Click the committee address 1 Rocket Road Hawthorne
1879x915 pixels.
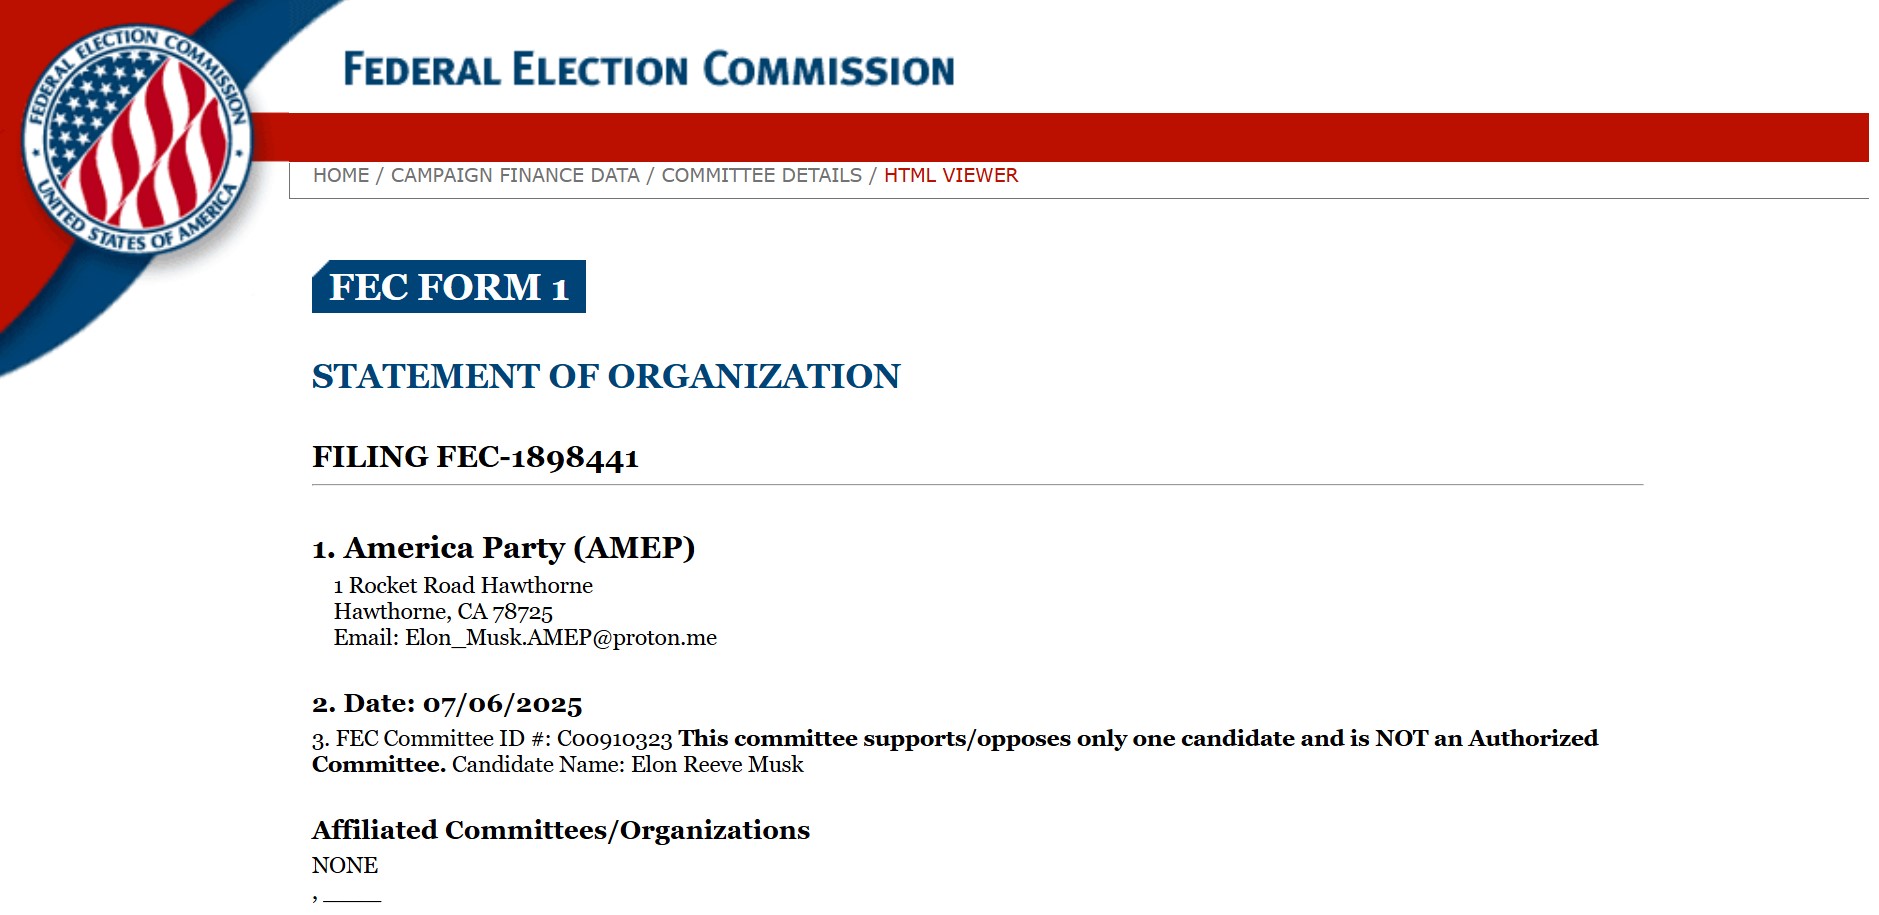[x=464, y=587]
